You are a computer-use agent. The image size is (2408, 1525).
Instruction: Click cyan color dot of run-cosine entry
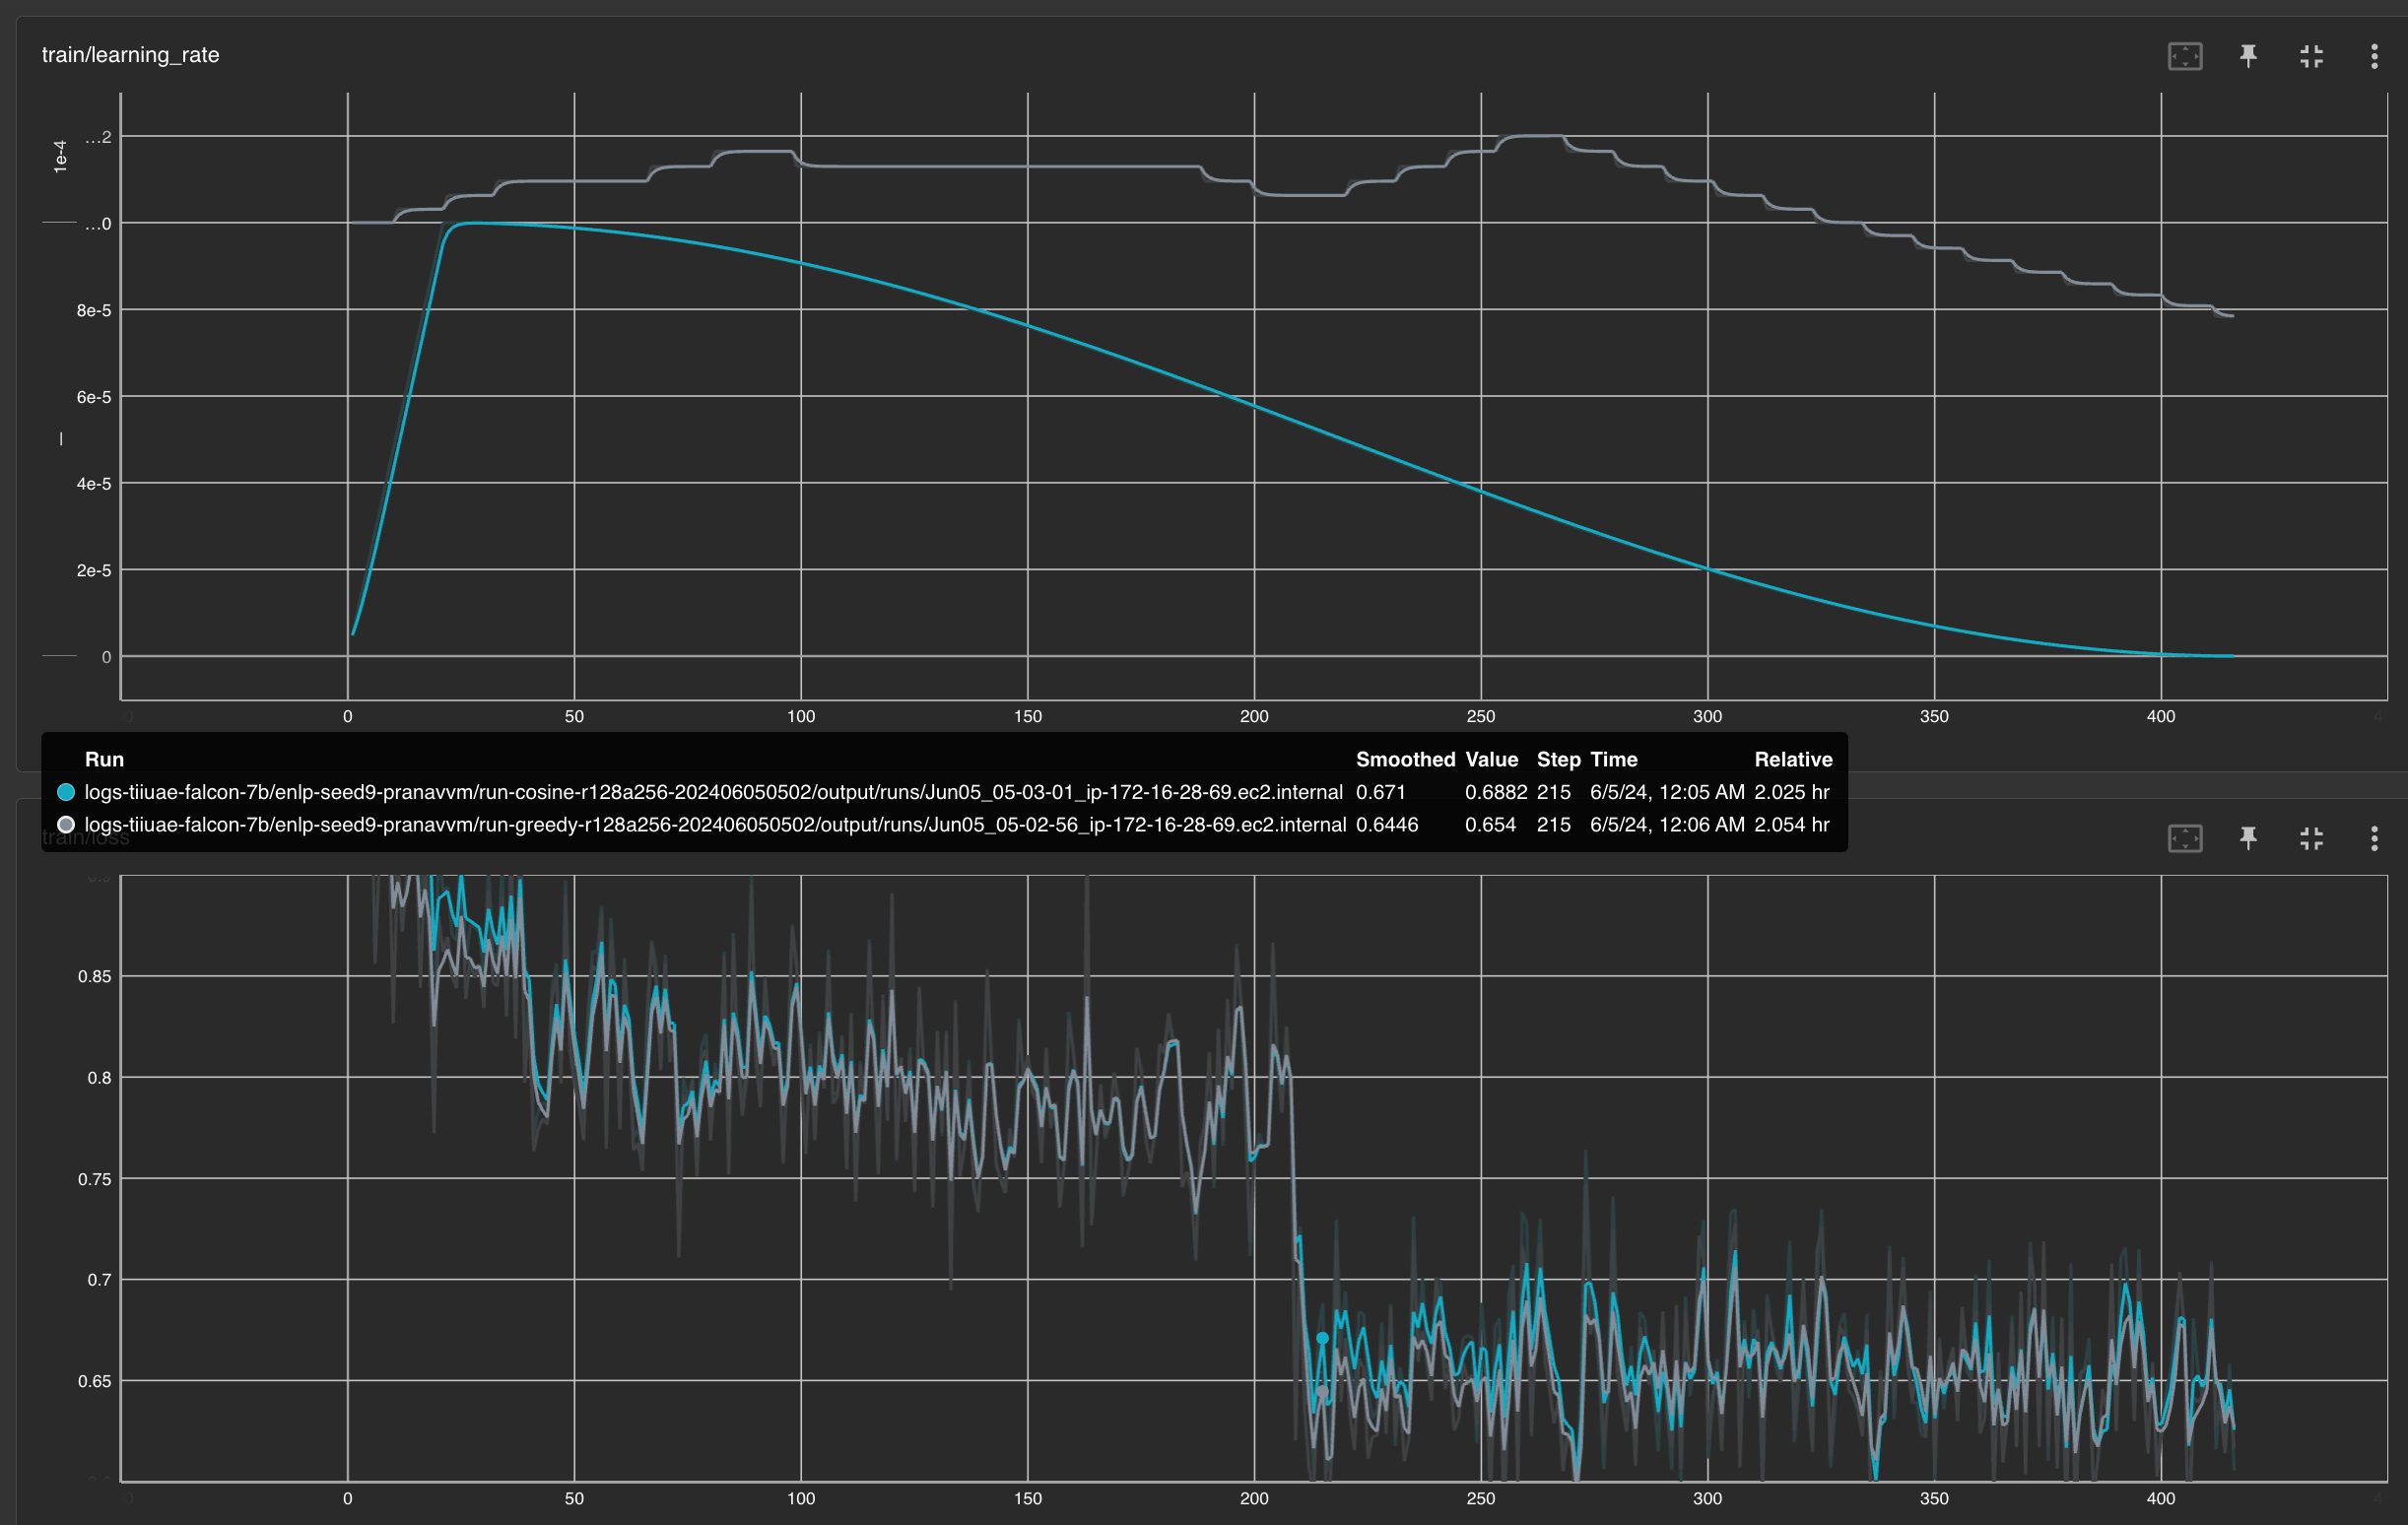(66, 792)
